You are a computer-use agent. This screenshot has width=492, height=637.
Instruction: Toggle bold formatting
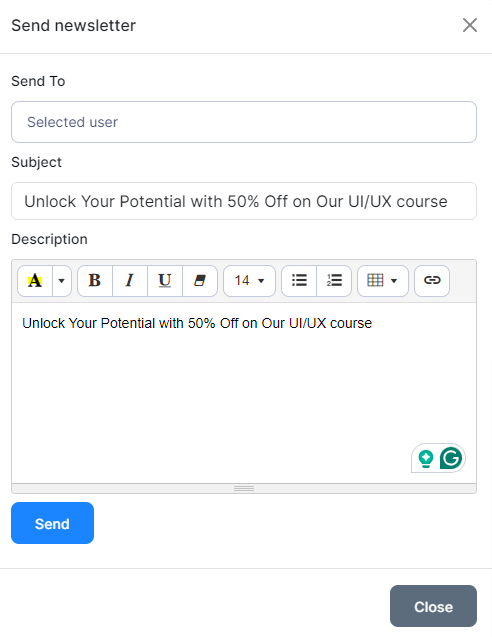(95, 281)
